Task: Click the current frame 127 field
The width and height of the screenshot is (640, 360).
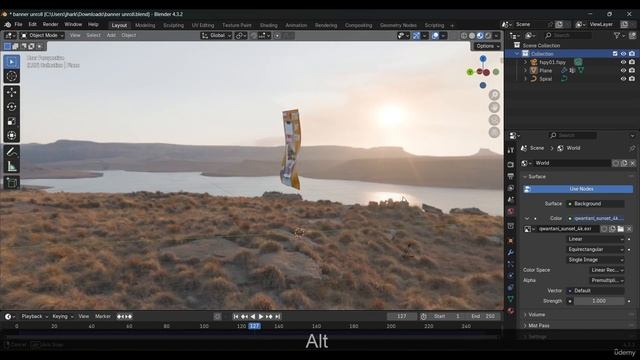Action: coord(402,316)
